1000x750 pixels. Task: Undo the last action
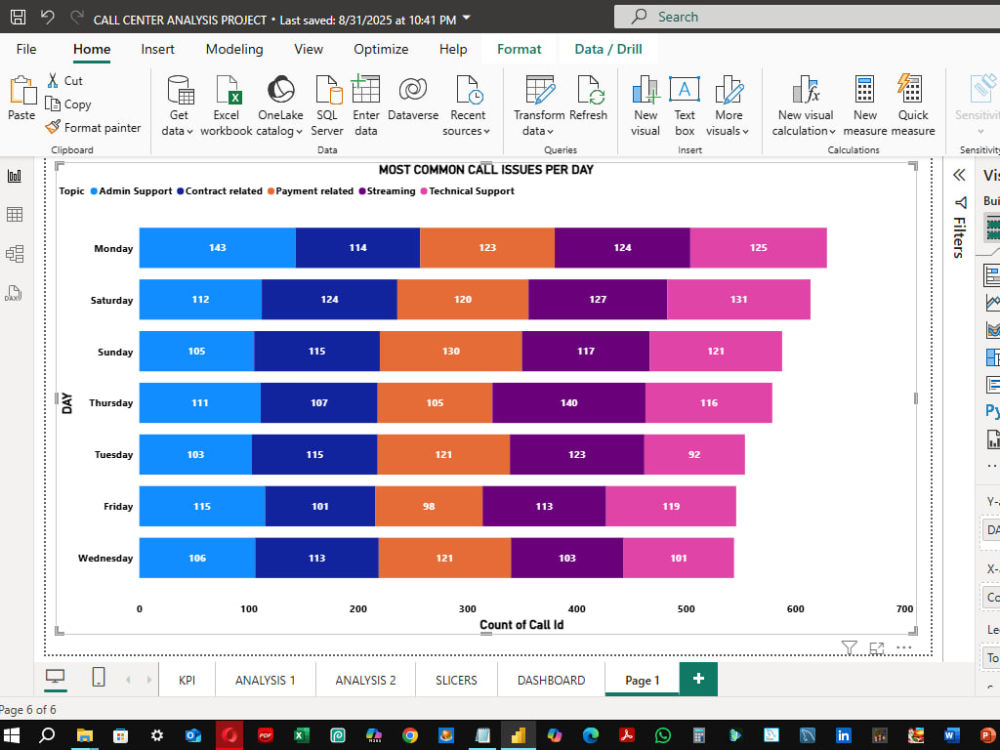point(47,17)
